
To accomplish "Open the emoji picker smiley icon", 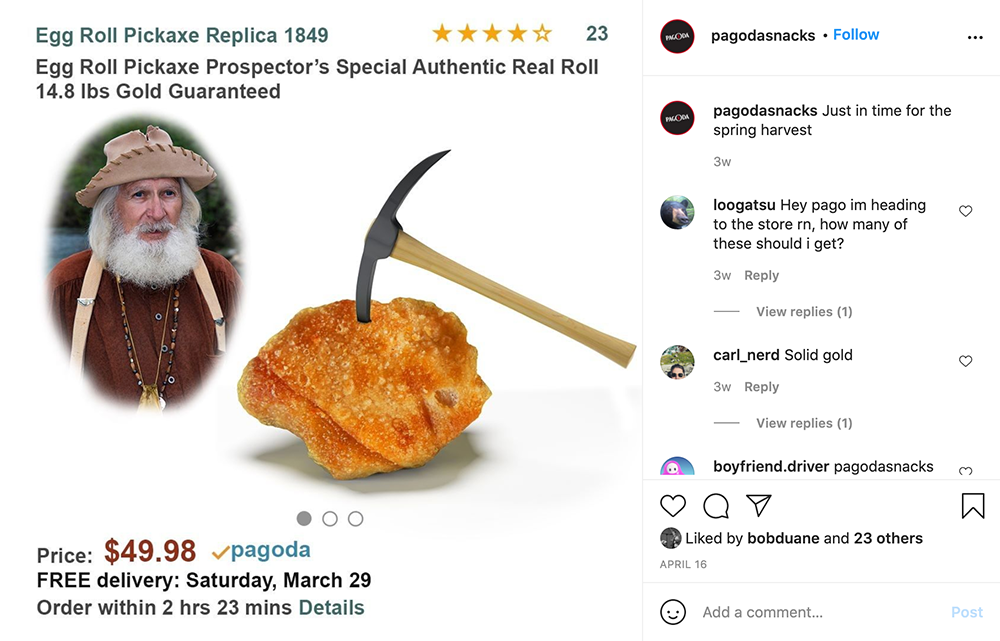I will tap(673, 612).
